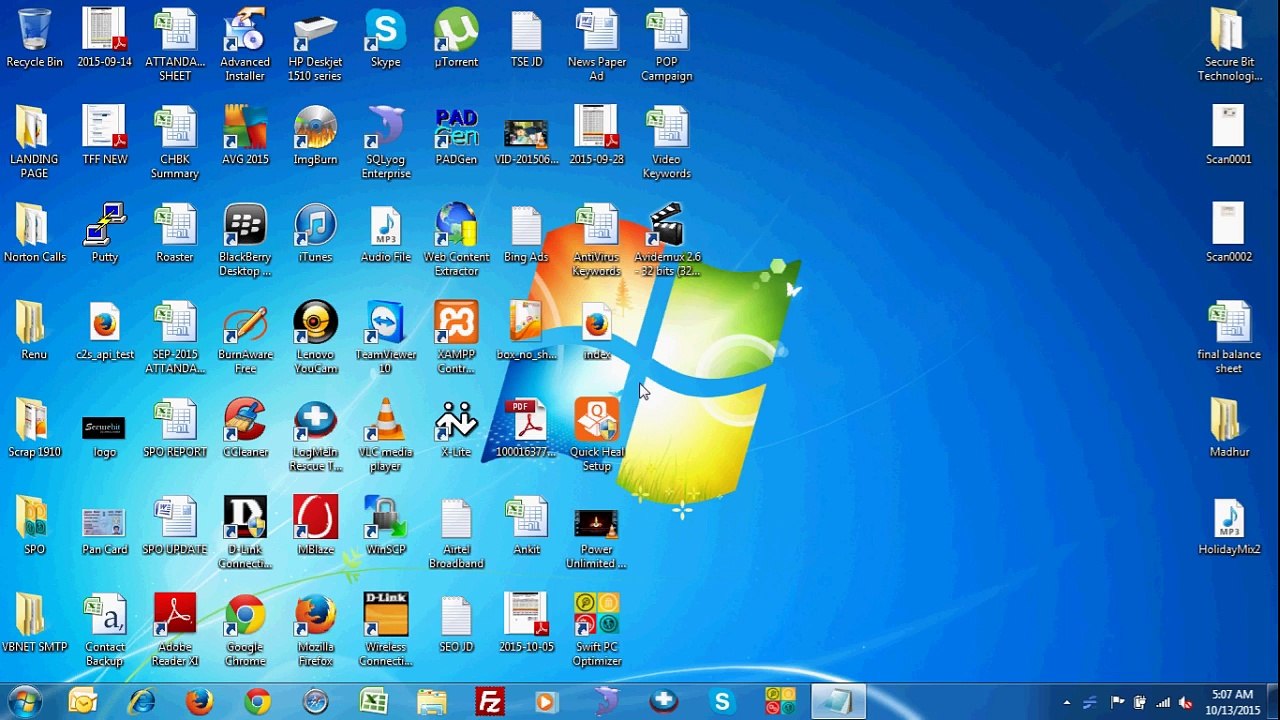Launch BlackBerry Desktop software icon

tap(245, 240)
